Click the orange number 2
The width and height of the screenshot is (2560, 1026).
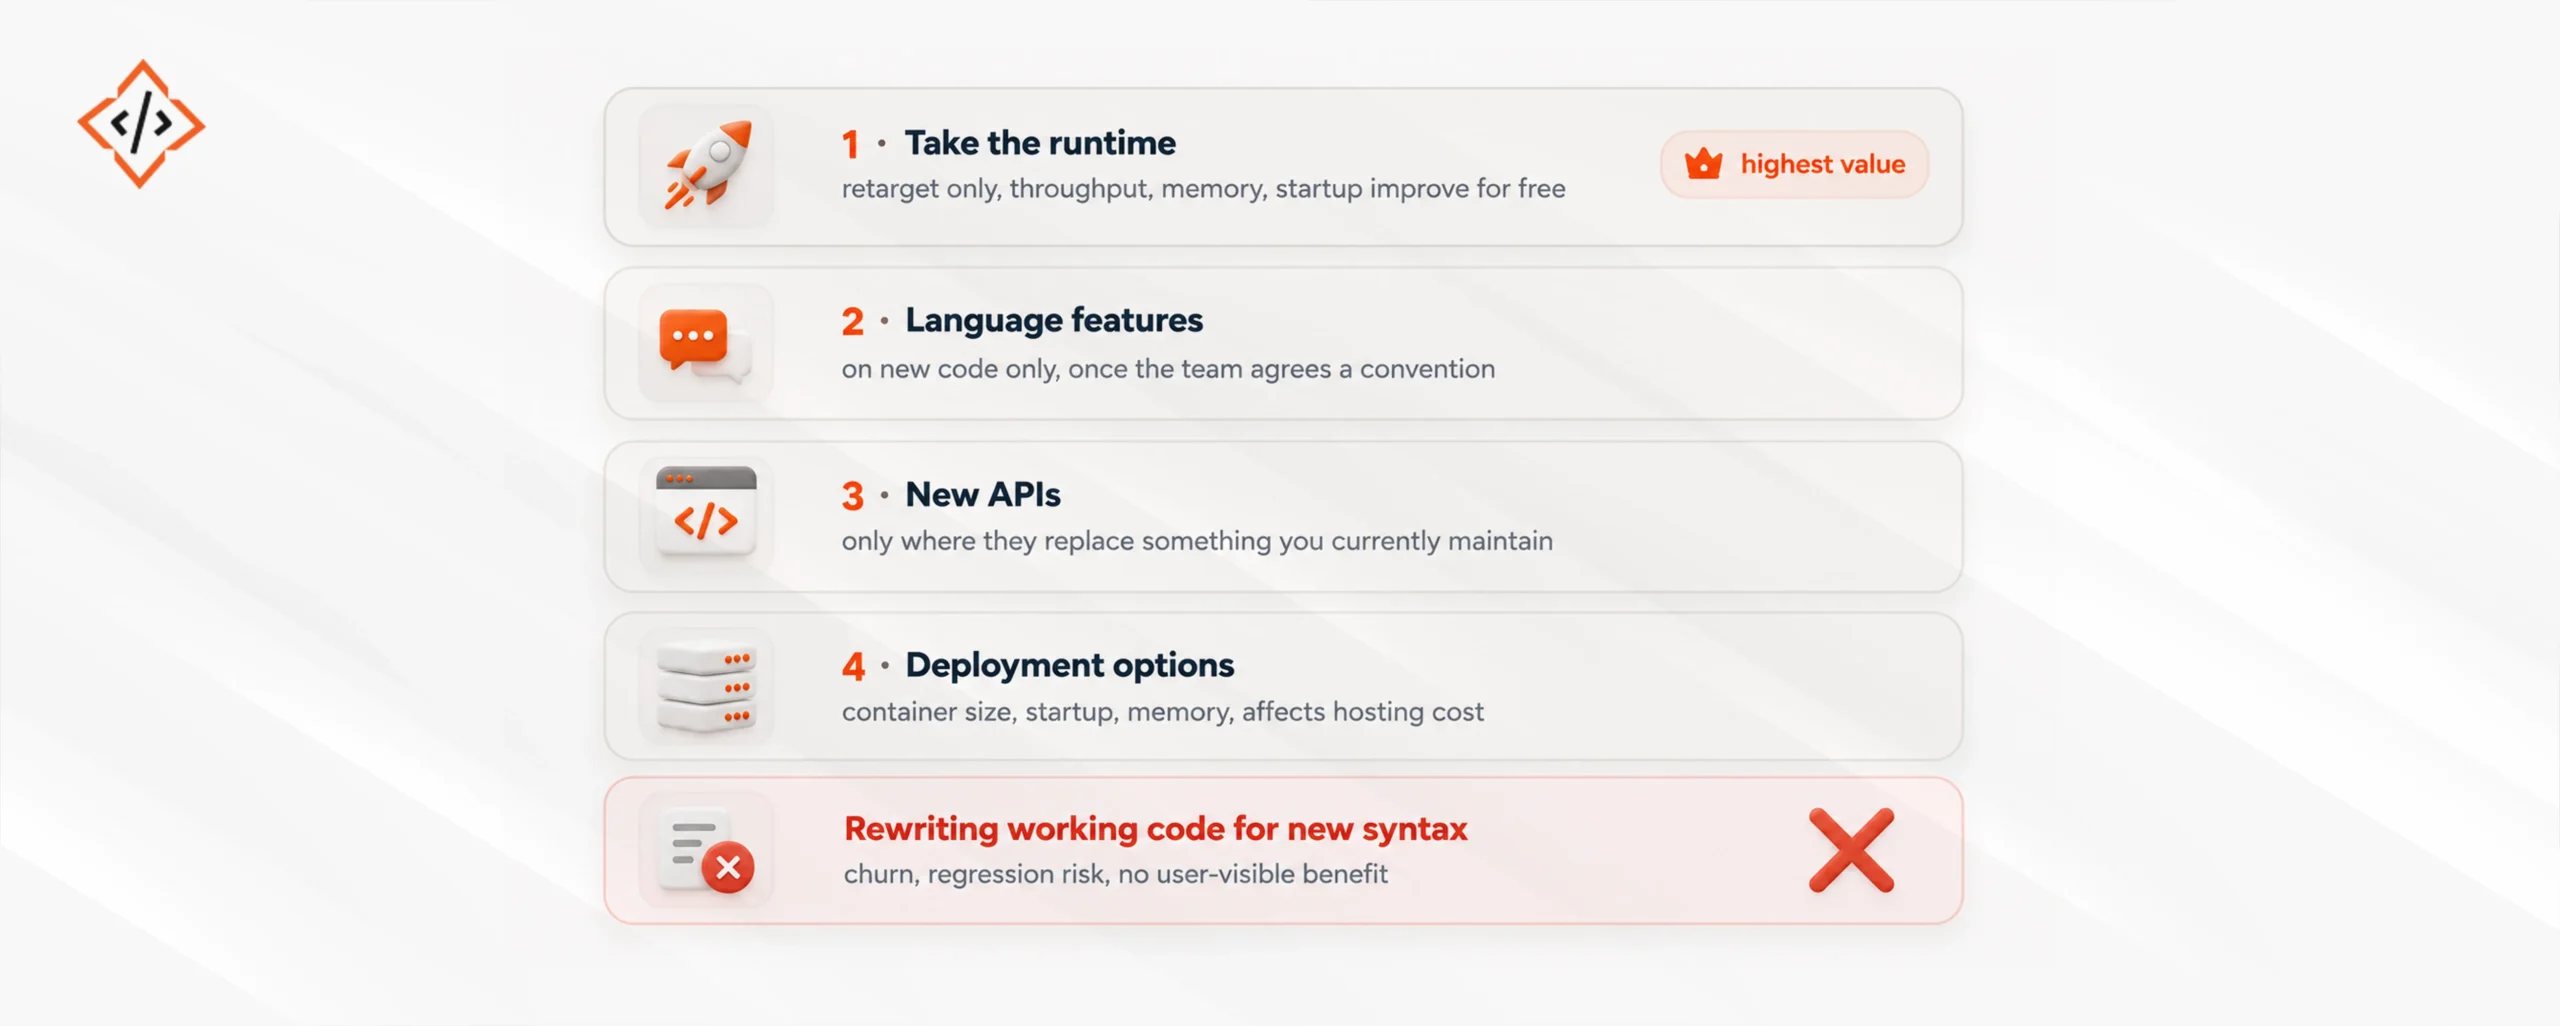click(852, 322)
